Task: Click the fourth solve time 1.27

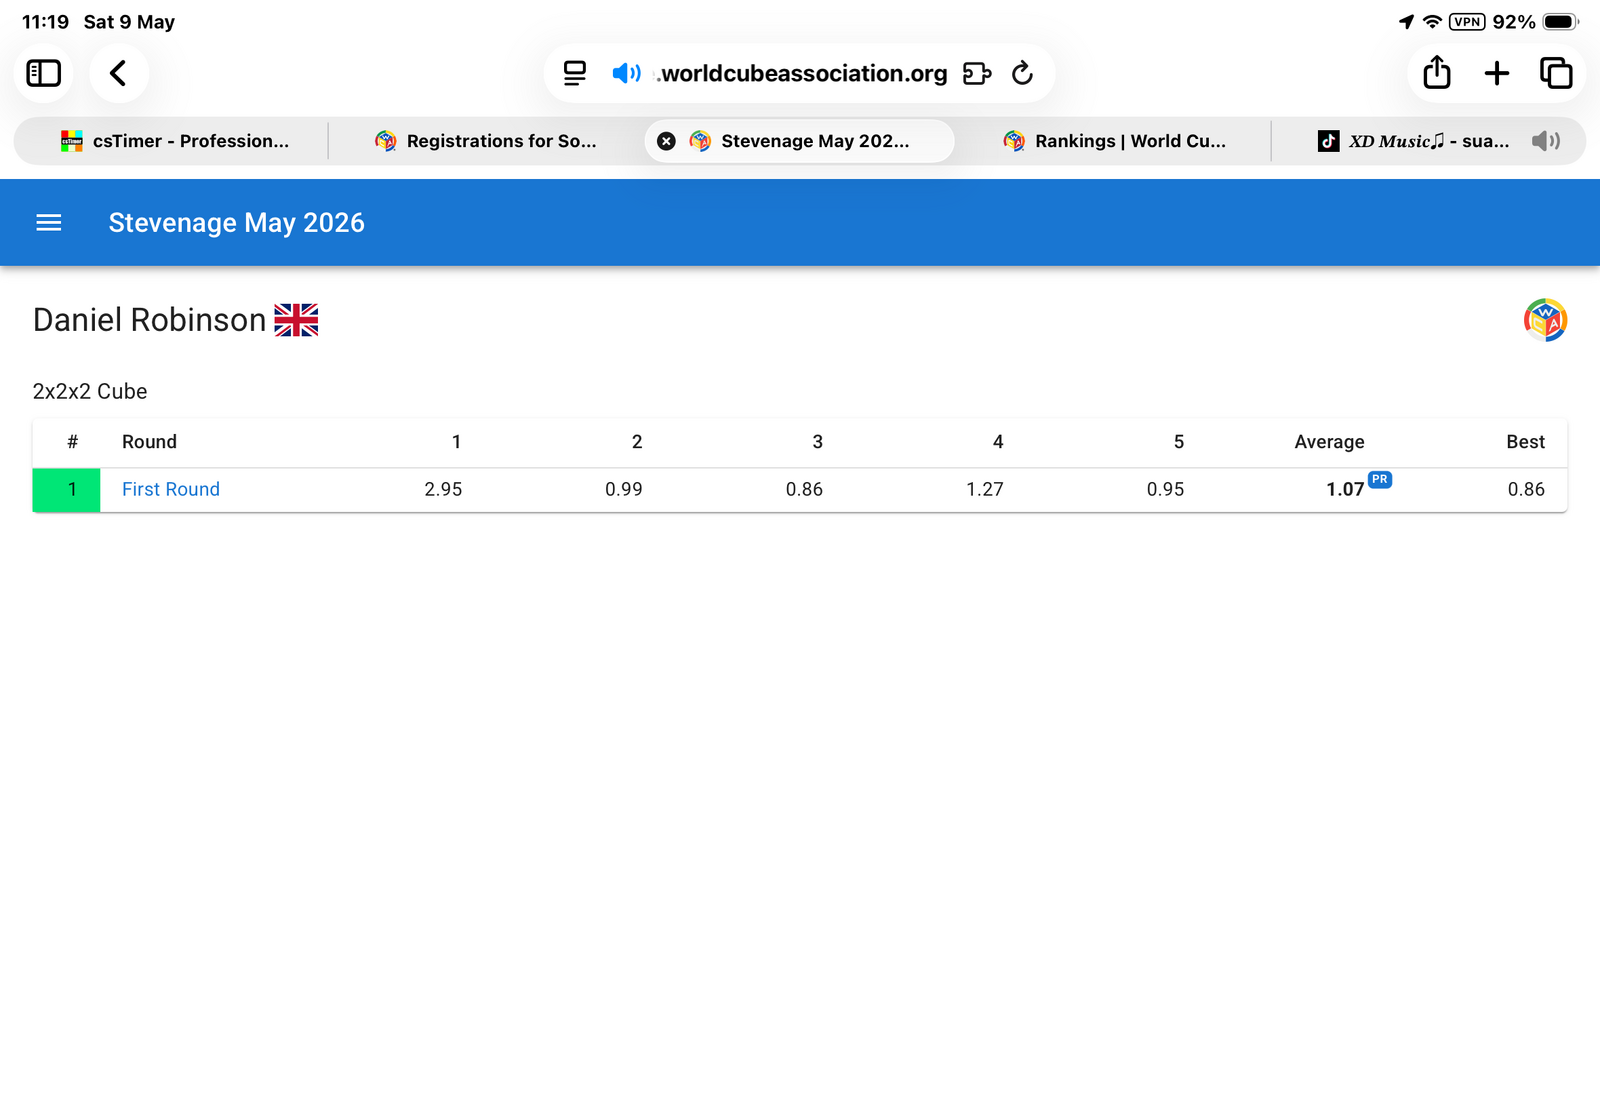Action: (x=985, y=489)
